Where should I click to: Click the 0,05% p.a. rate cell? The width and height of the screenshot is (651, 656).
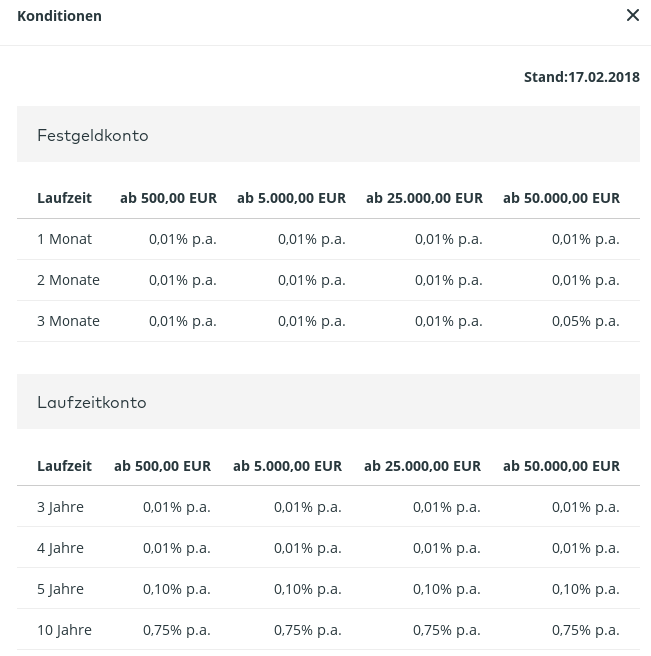(x=585, y=321)
